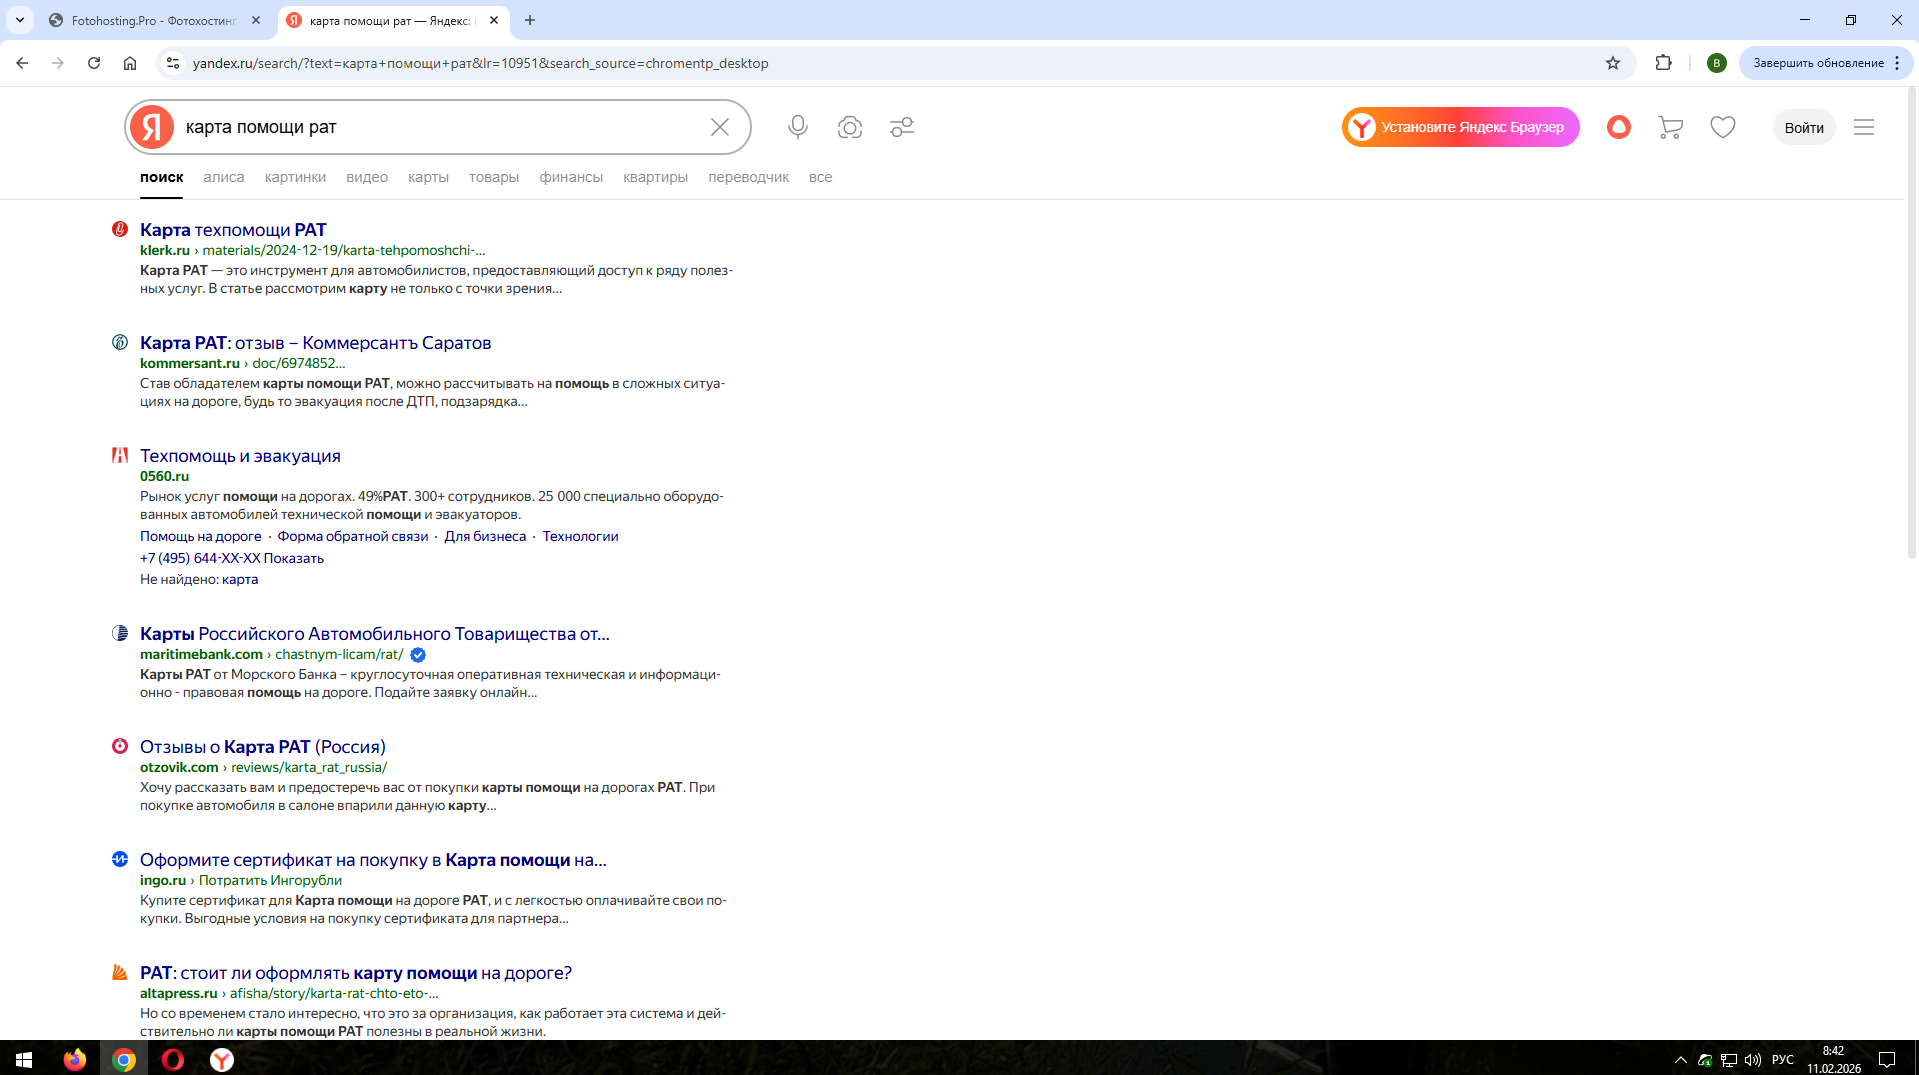Open Chrome profile avatar
This screenshot has height=1075, width=1919.
click(x=1717, y=63)
